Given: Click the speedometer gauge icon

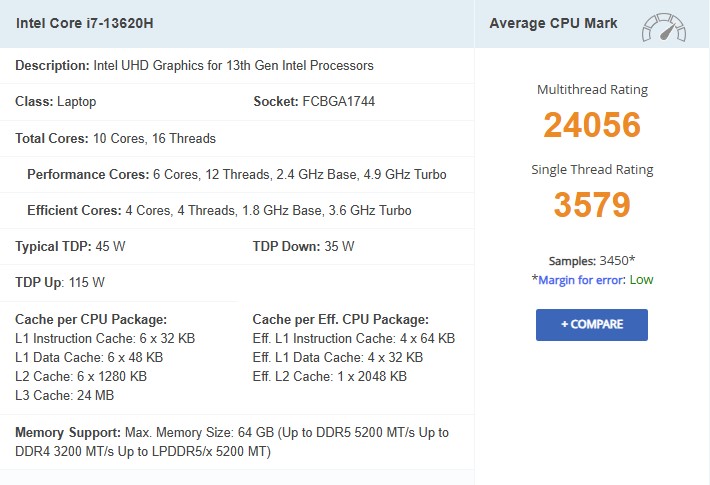Looking at the screenshot, I should pyautogui.click(x=664, y=26).
